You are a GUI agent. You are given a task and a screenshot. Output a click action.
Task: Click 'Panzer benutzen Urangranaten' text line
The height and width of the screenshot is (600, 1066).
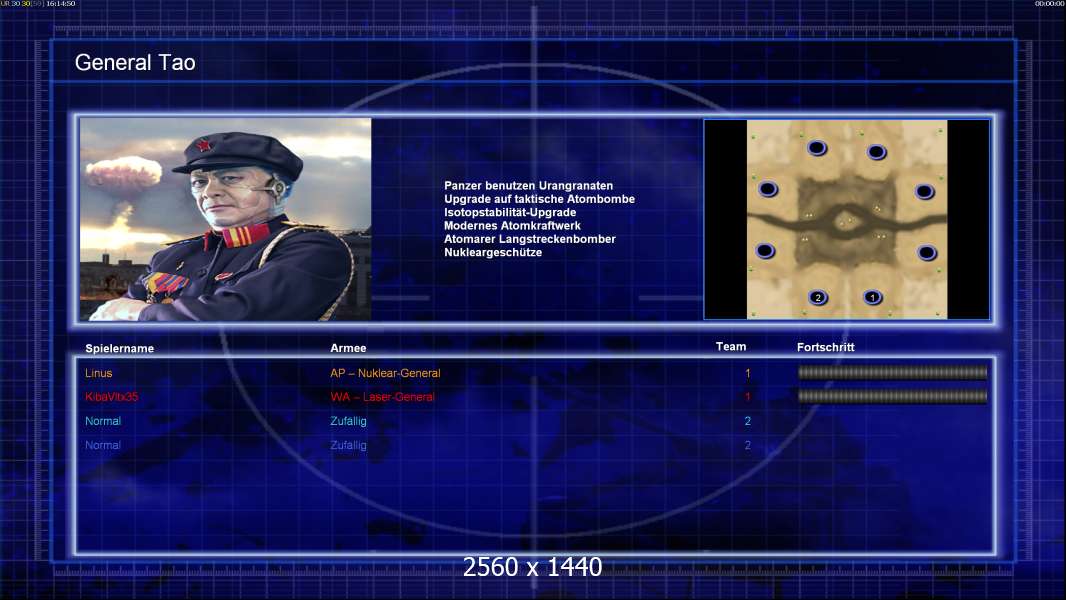pos(528,186)
